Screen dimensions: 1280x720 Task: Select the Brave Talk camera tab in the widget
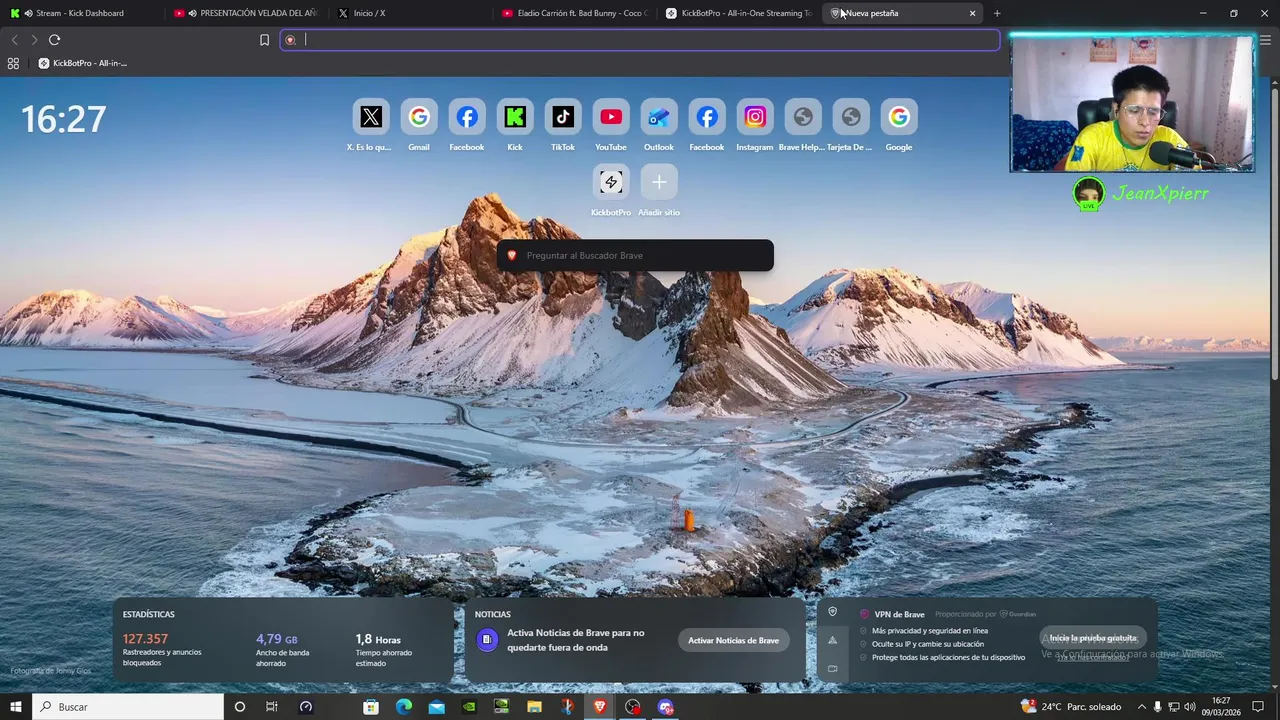pos(832,668)
